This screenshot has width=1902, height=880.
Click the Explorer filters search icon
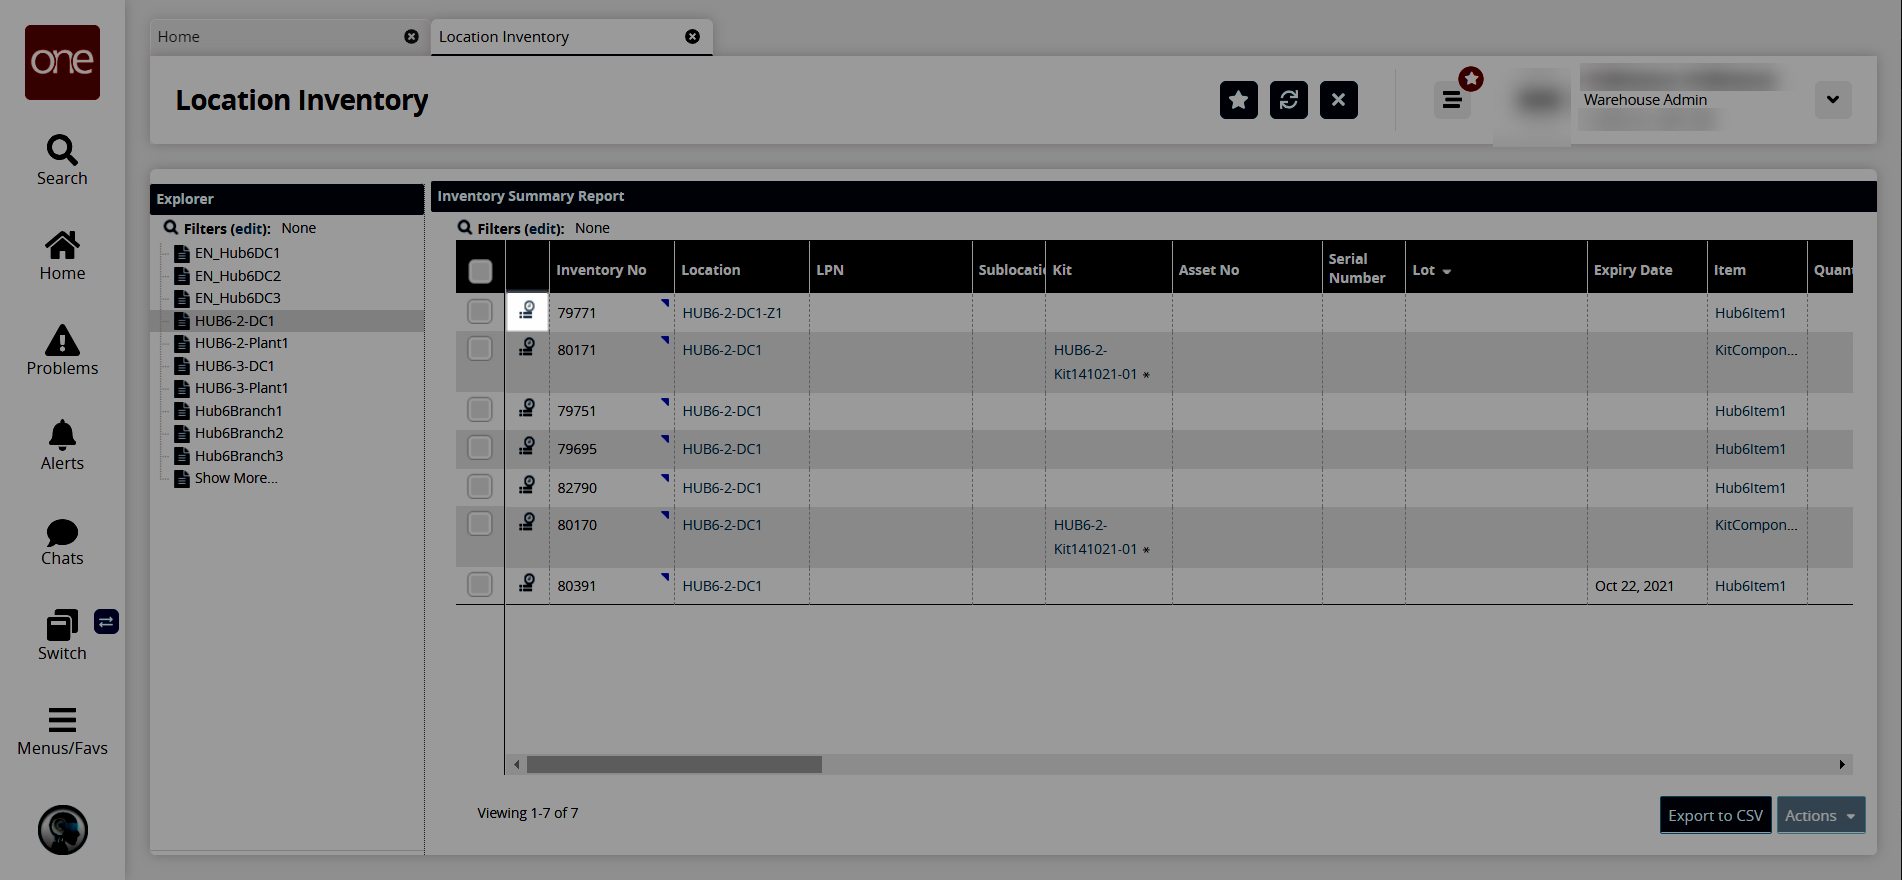(171, 228)
